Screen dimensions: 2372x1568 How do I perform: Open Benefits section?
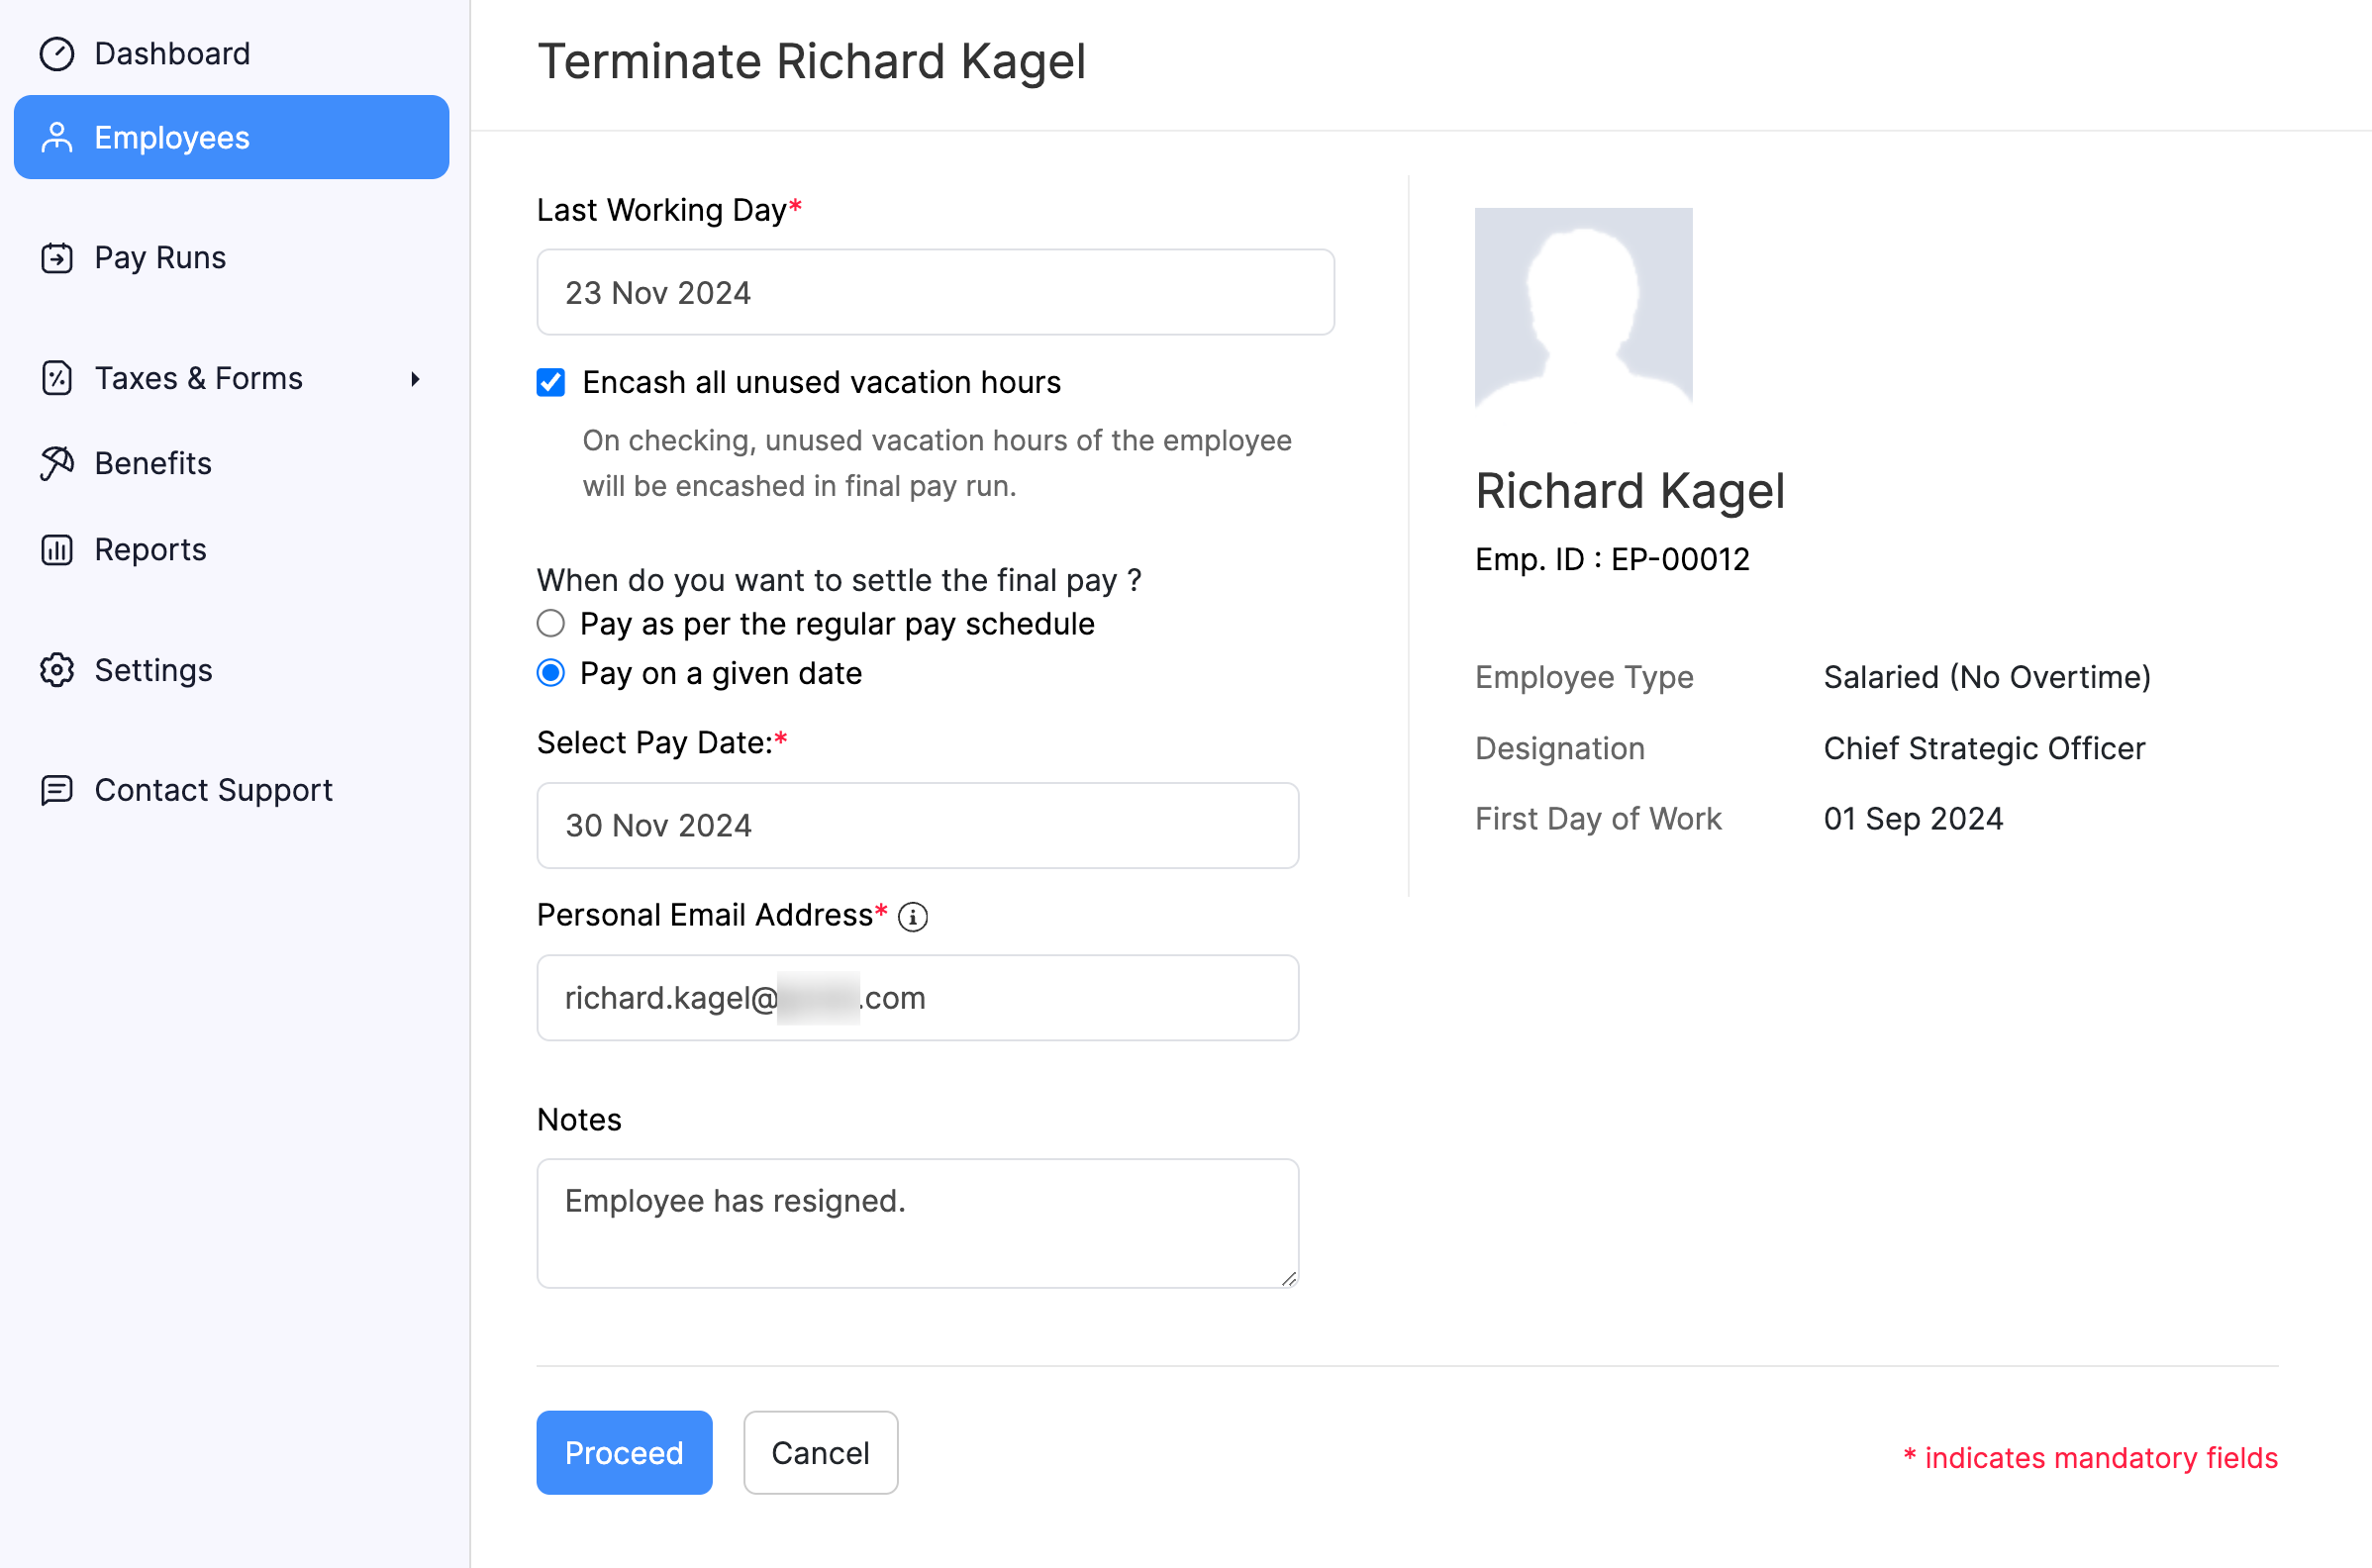tap(152, 462)
